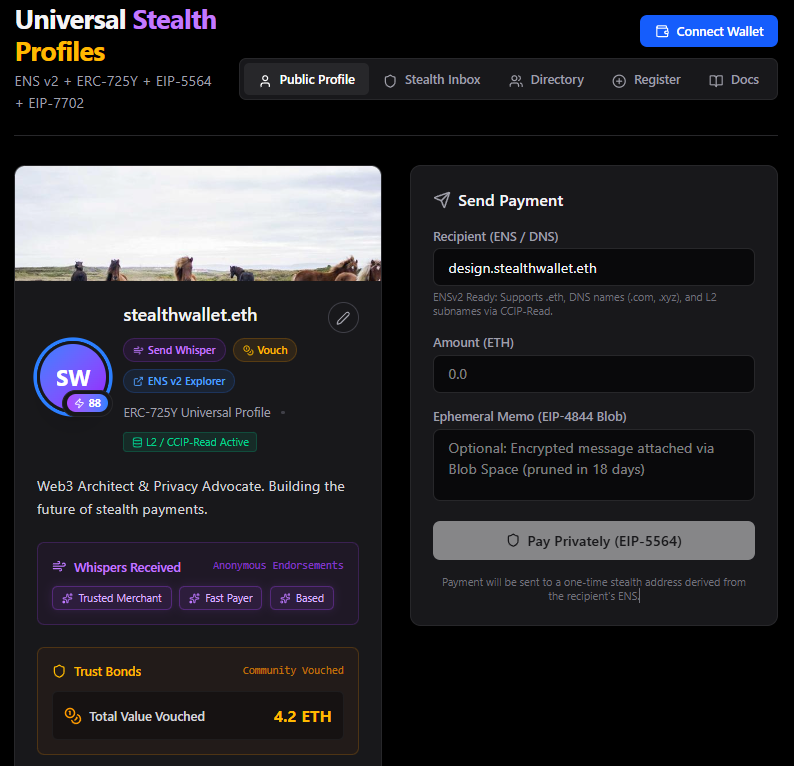The width and height of the screenshot is (794, 766).
Task: Click the Connect Wallet button
Action: point(708,31)
